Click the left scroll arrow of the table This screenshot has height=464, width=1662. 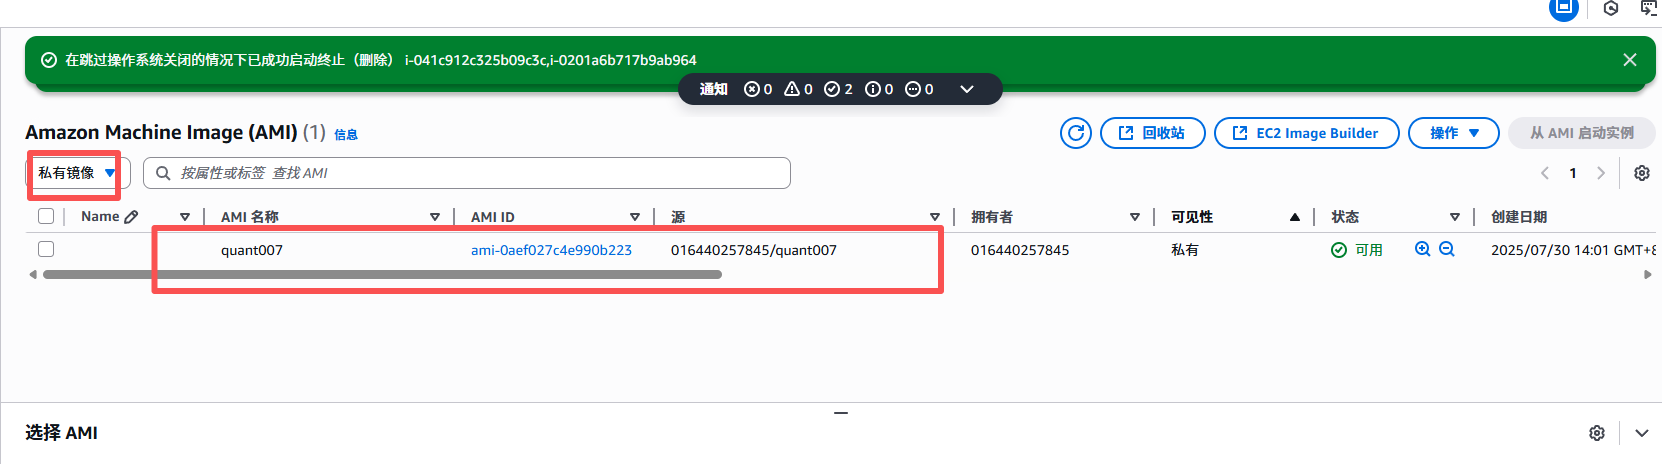tap(33, 274)
